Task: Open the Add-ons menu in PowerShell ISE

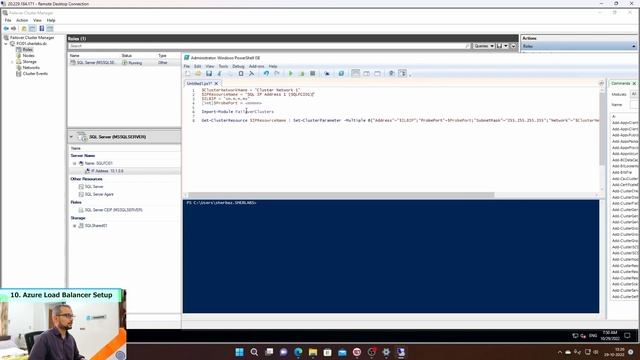Action: tap(256, 66)
